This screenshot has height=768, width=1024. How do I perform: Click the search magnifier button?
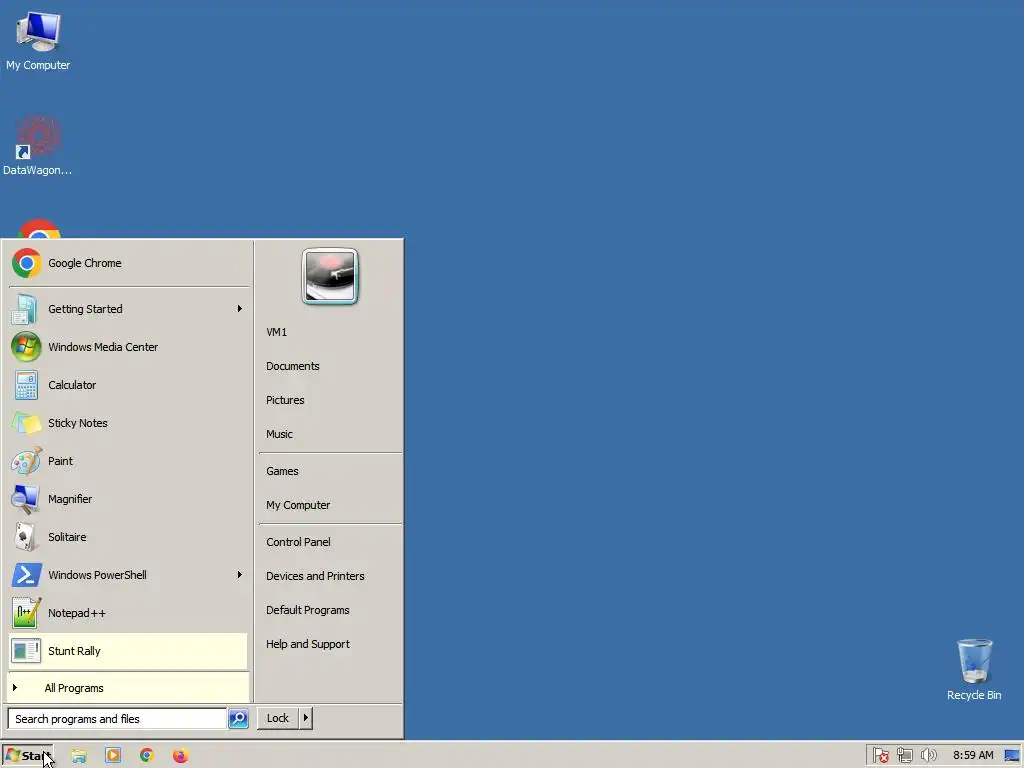pyautogui.click(x=238, y=718)
